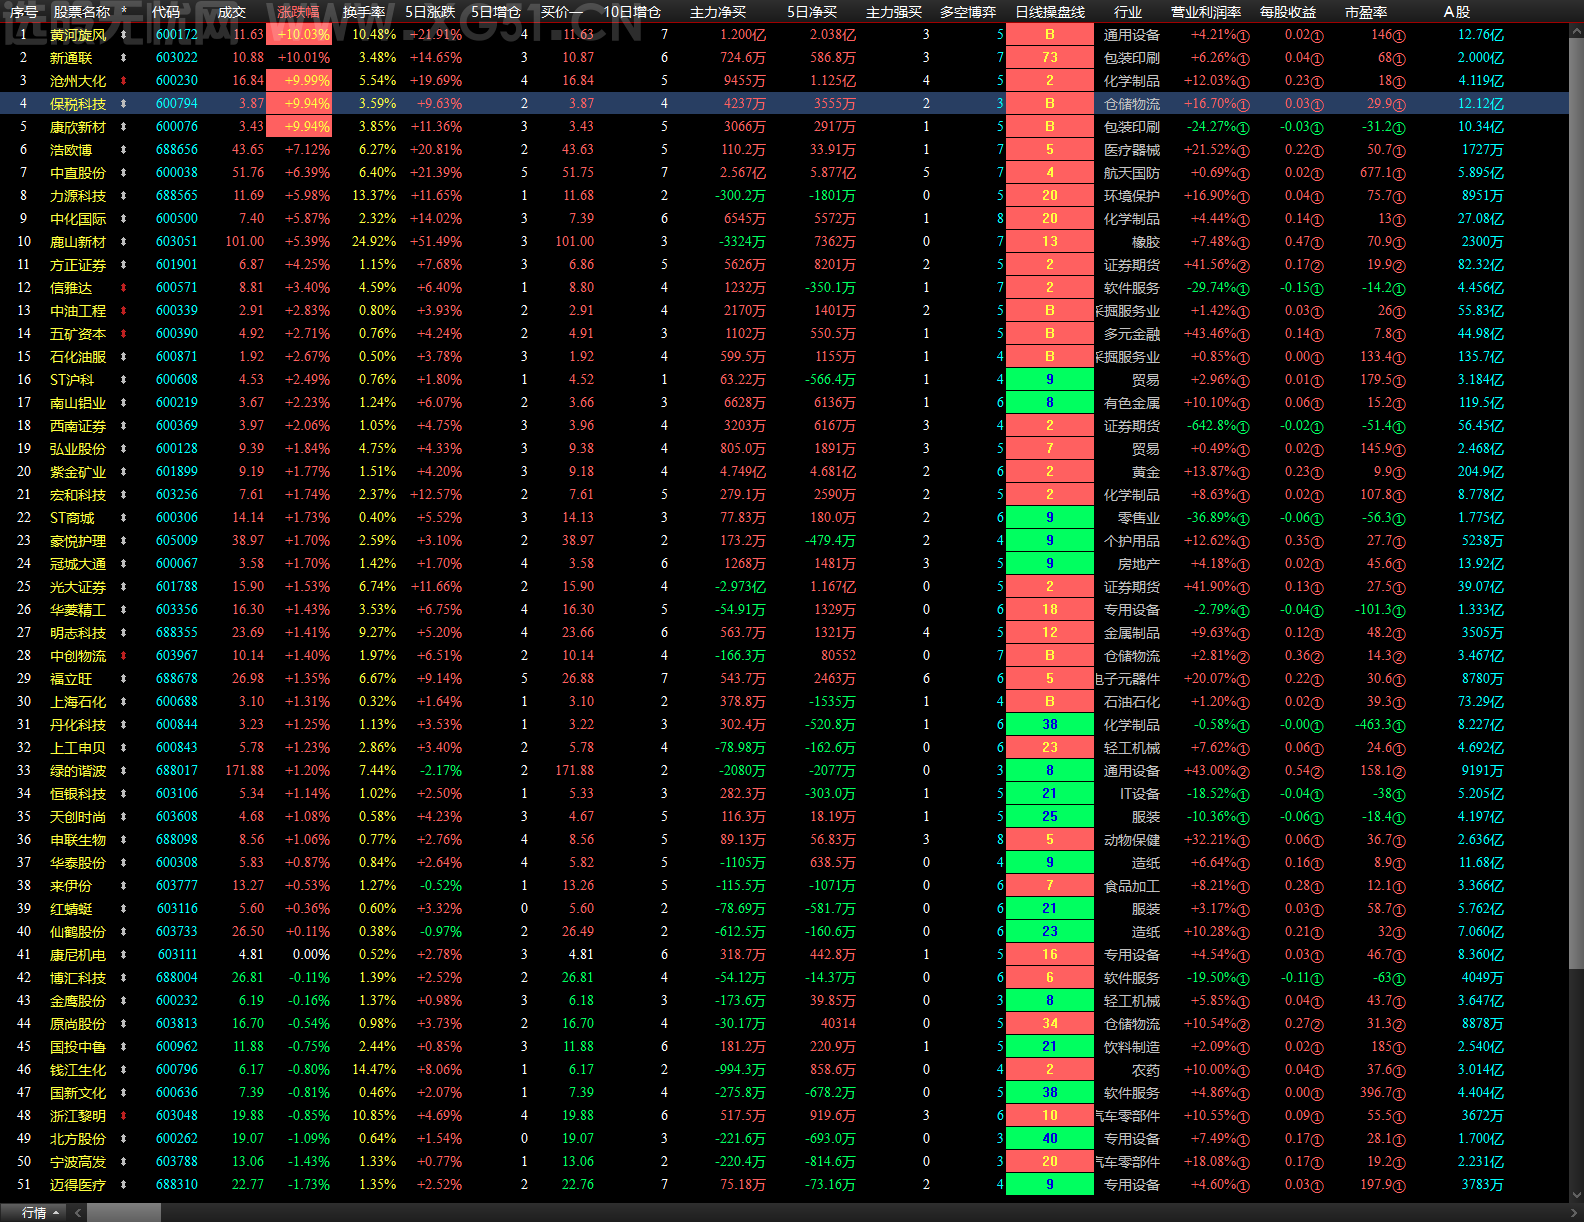Click stock code 603256
The height and width of the screenshot is (1222, 1584).
[177, 495]
